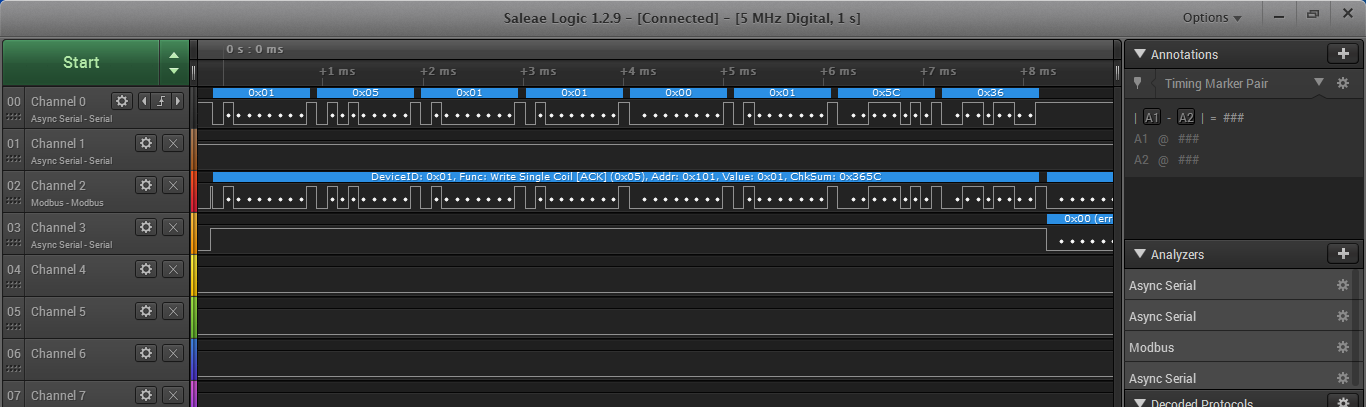This screenshot has width=1366, height=407.
Task: Select Channel 5 label
Action: [x=58, y=311]
